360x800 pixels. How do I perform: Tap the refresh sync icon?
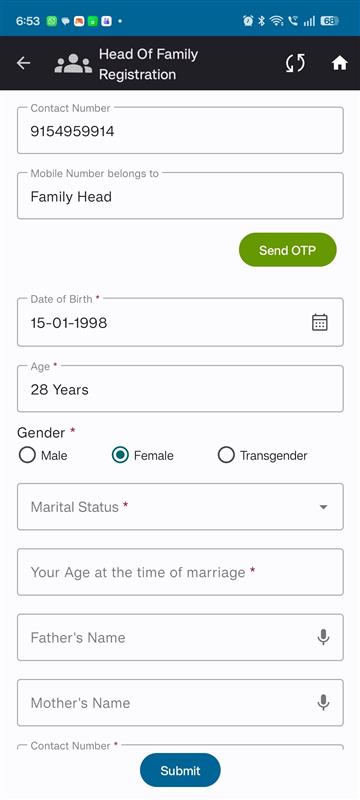pos(295,63)
